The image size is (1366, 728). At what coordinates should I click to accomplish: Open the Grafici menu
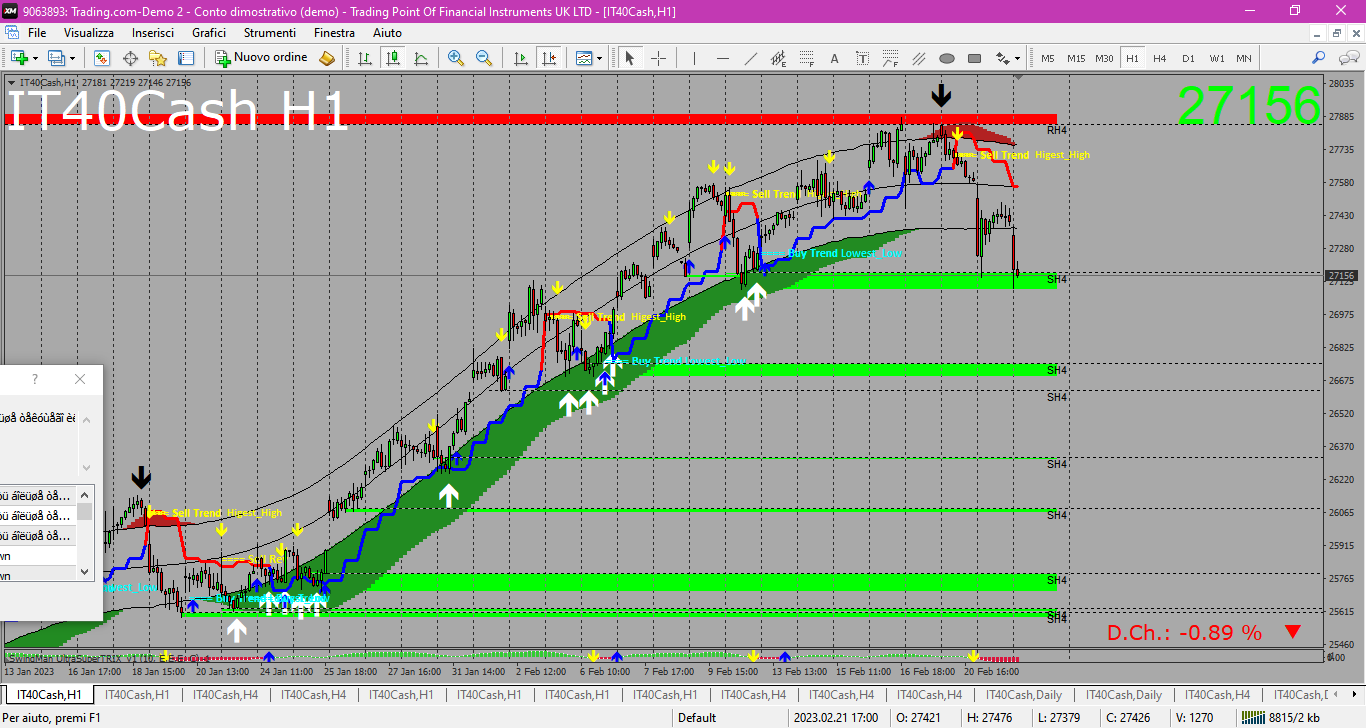click(209, 33)
